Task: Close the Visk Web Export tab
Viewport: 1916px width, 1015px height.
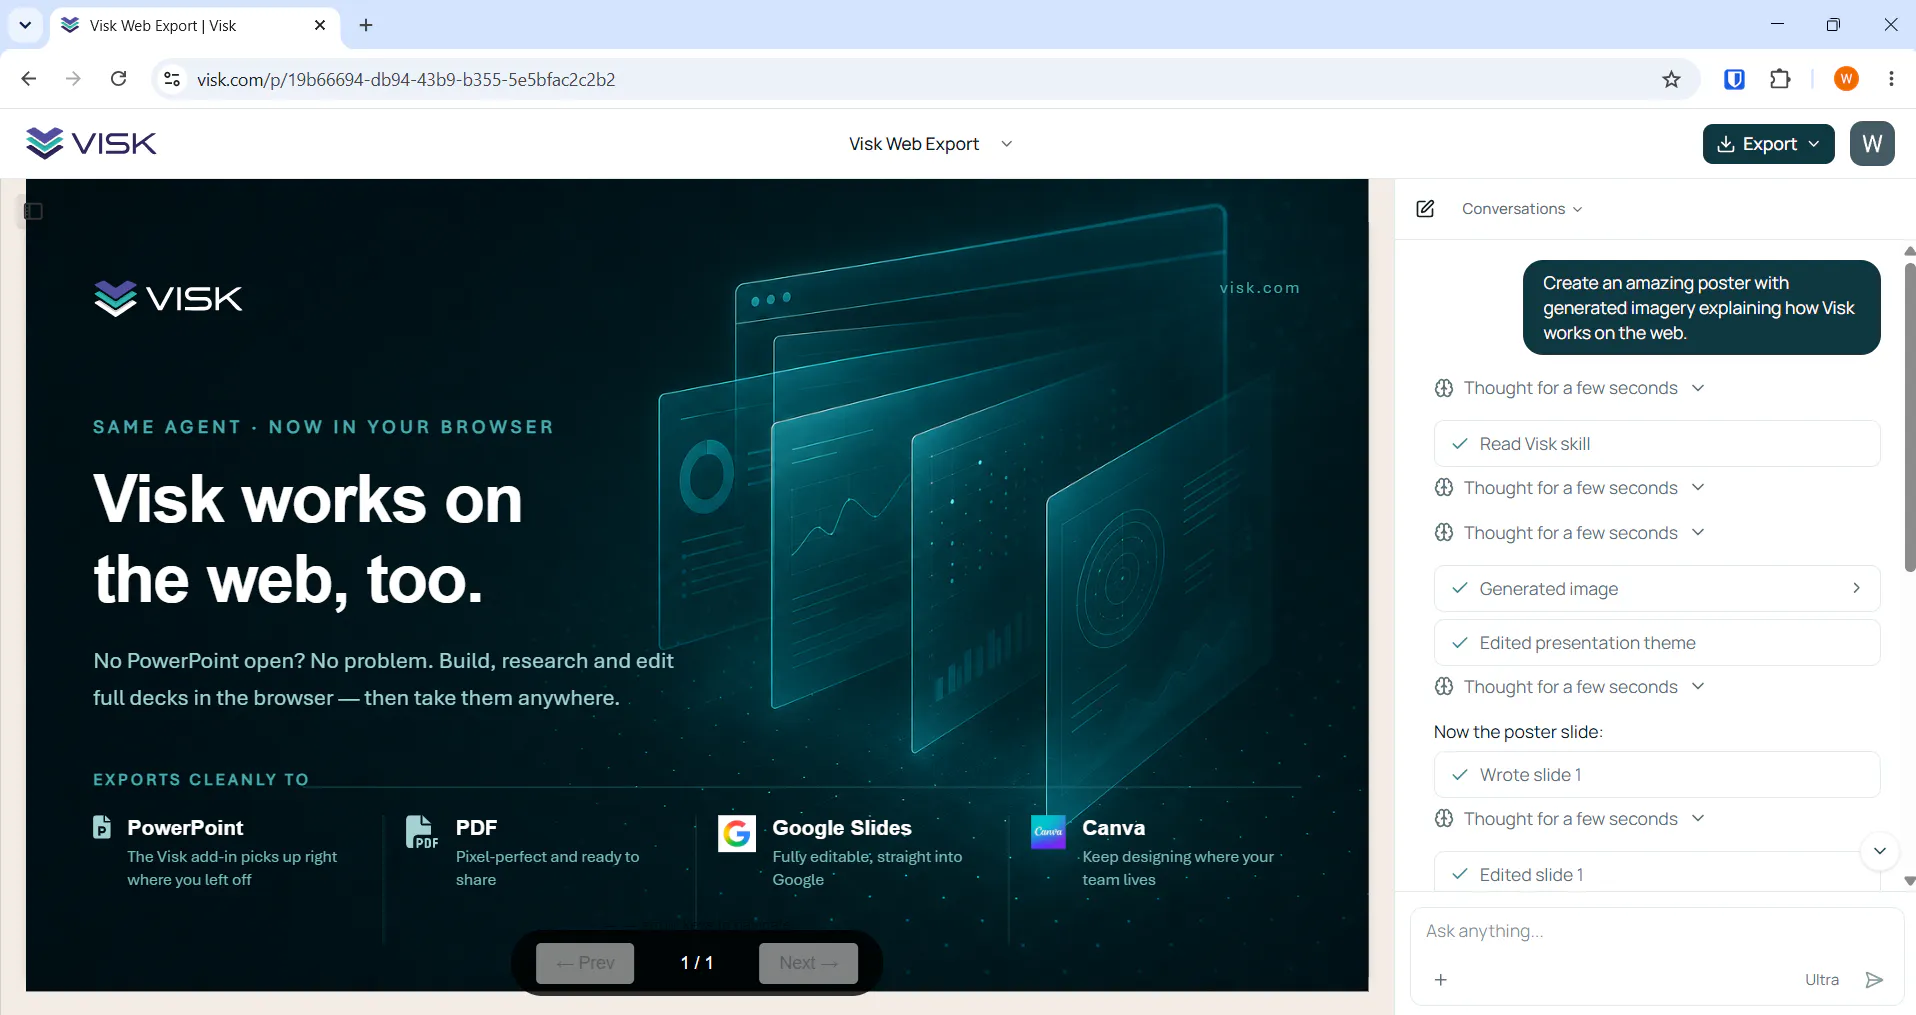Action: coord(320,25)
